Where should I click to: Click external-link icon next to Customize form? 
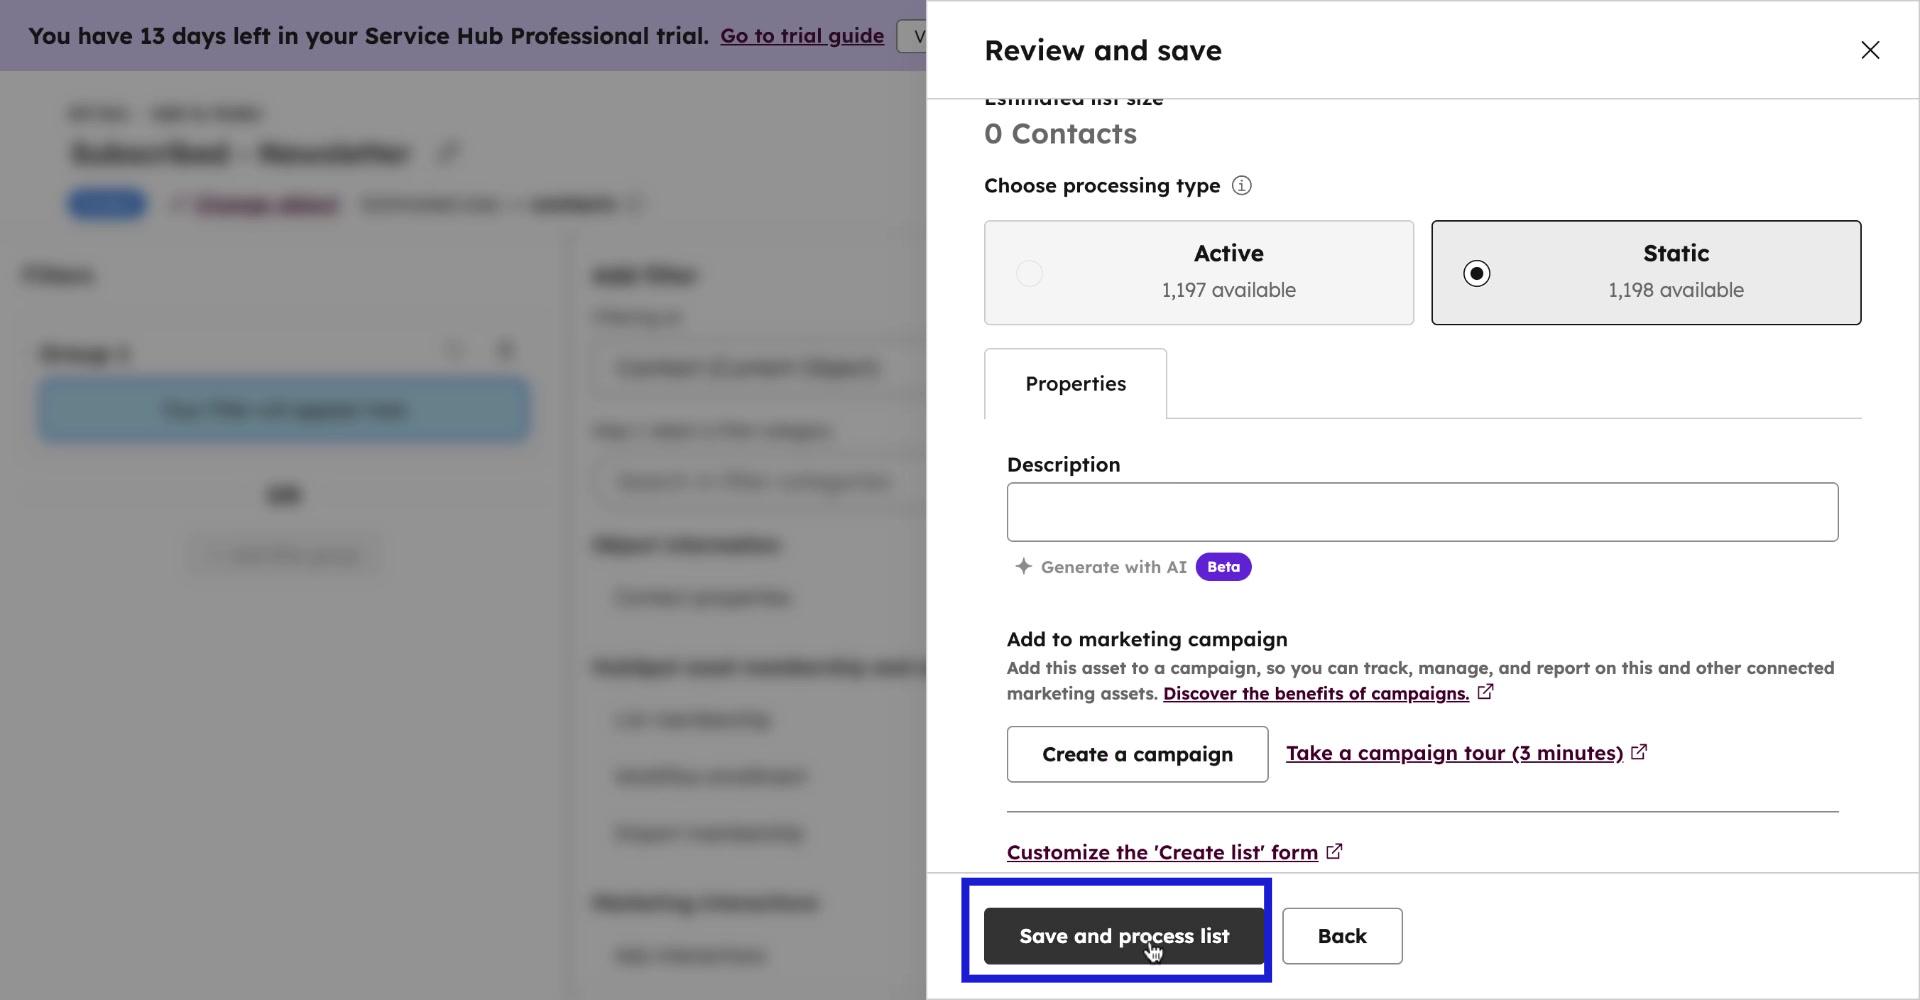[x=1334, y=852]
